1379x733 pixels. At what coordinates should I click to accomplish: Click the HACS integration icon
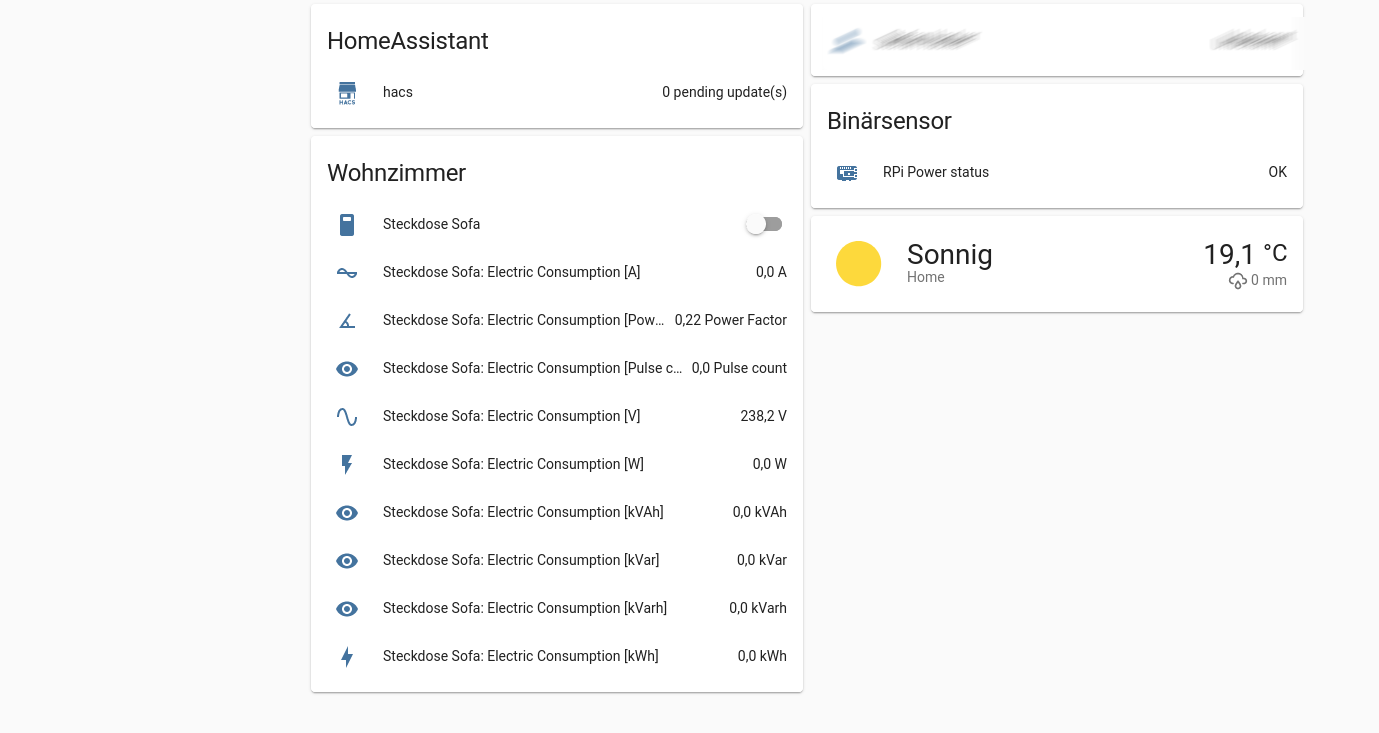tap(347, 92)
